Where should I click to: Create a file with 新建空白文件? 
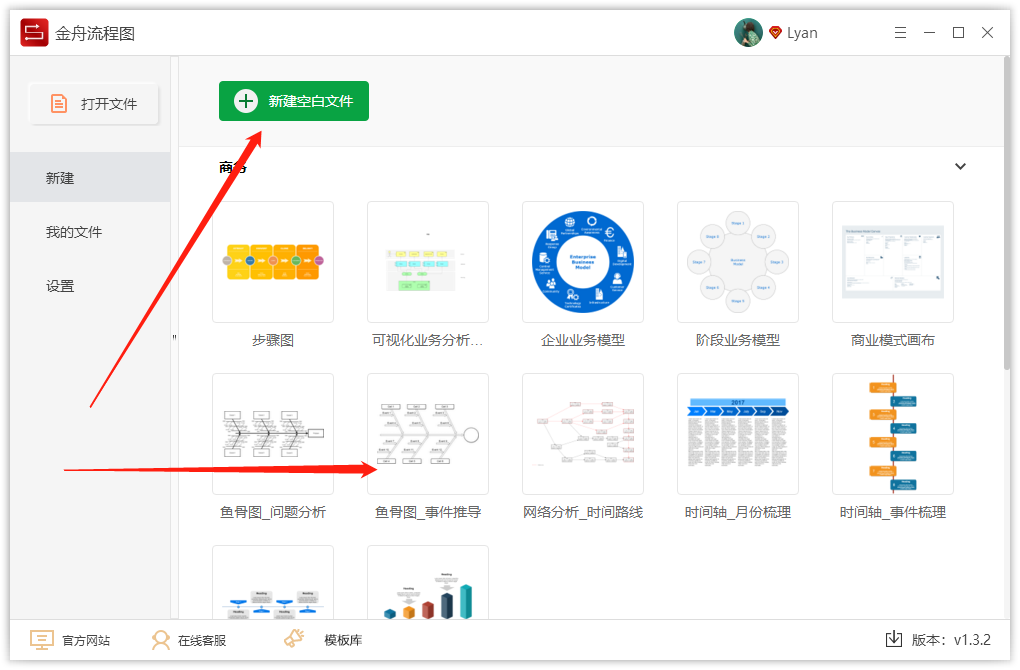click(294, 101)
